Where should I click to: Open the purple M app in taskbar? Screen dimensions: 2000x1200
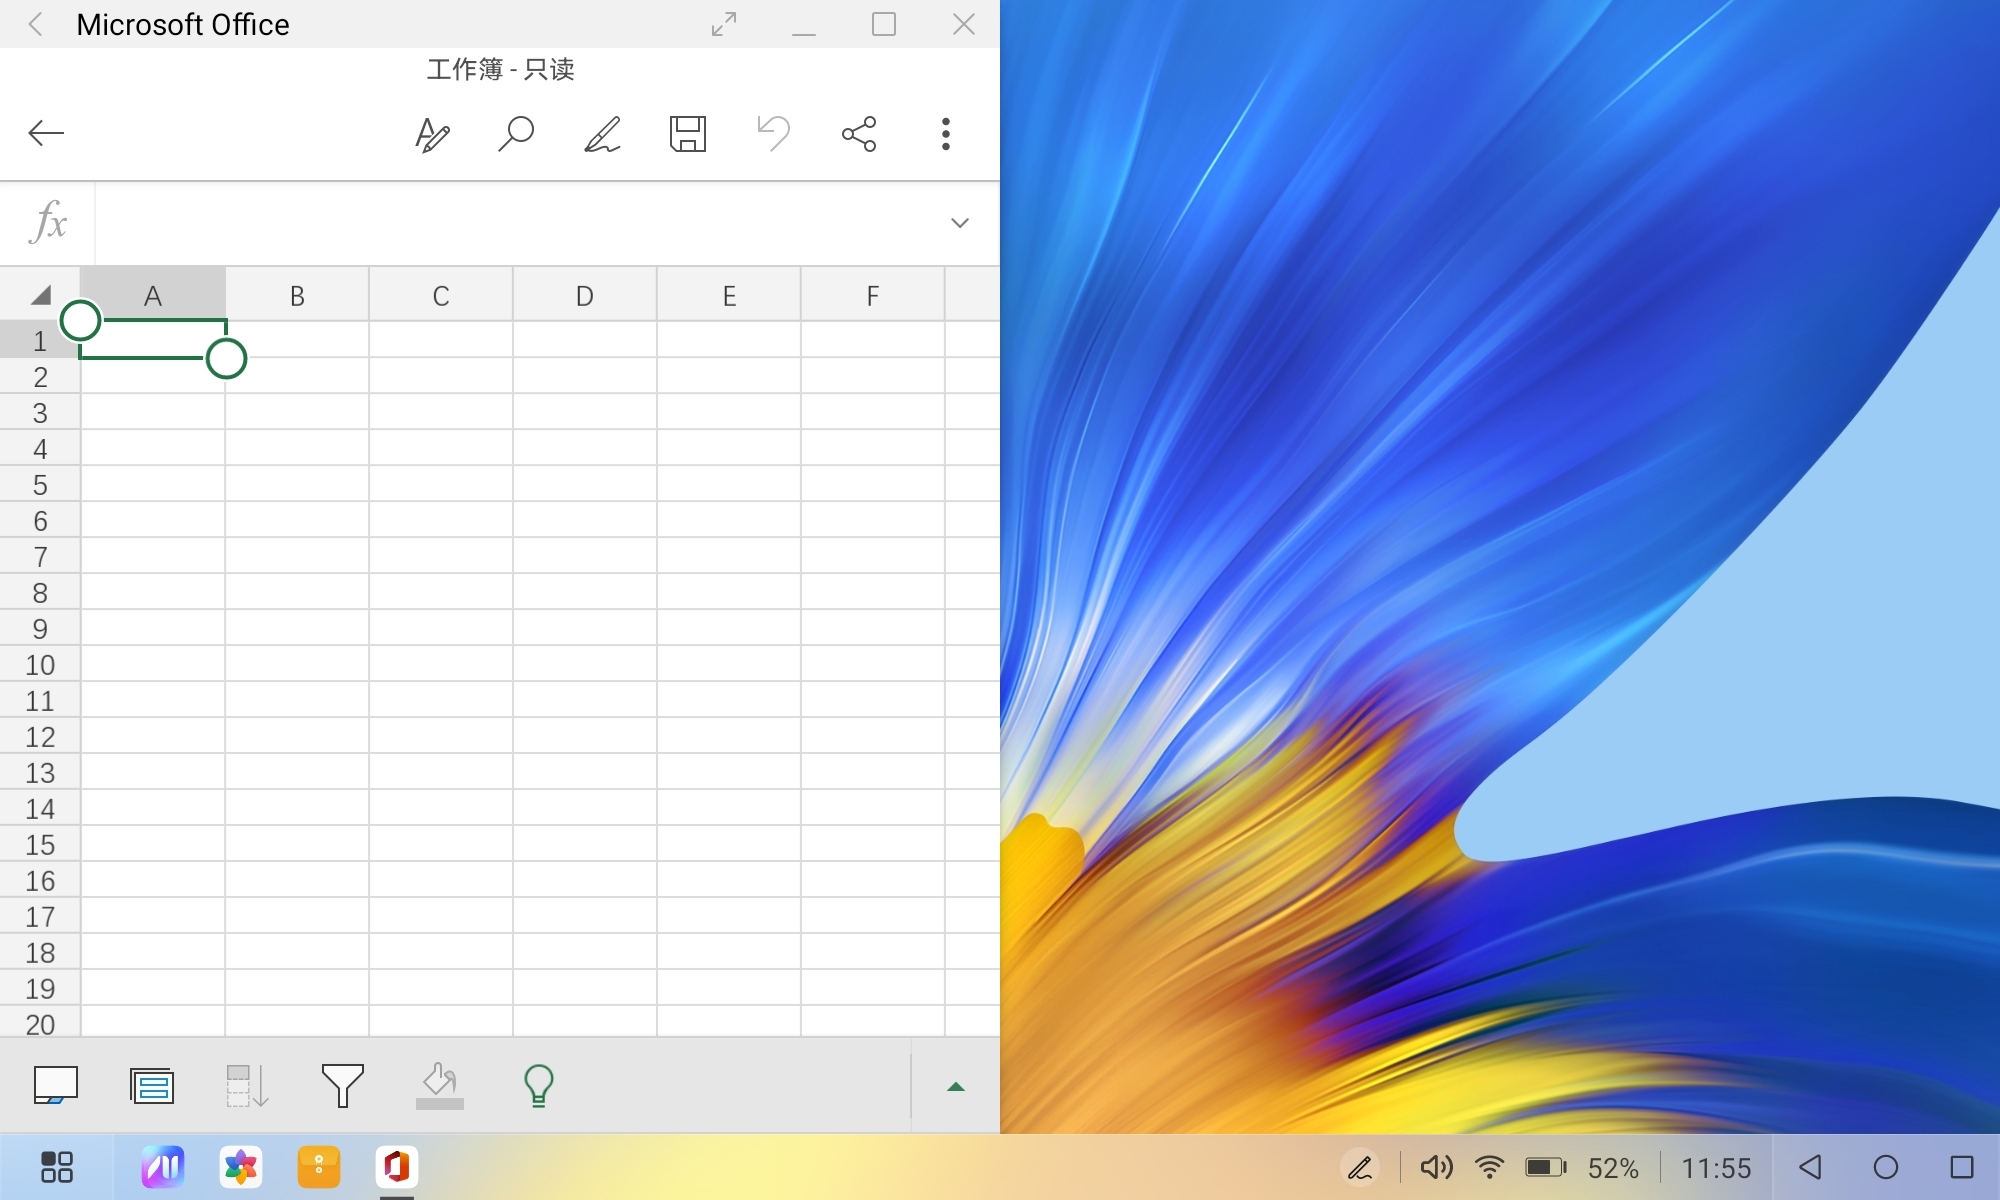(163, 1167)
